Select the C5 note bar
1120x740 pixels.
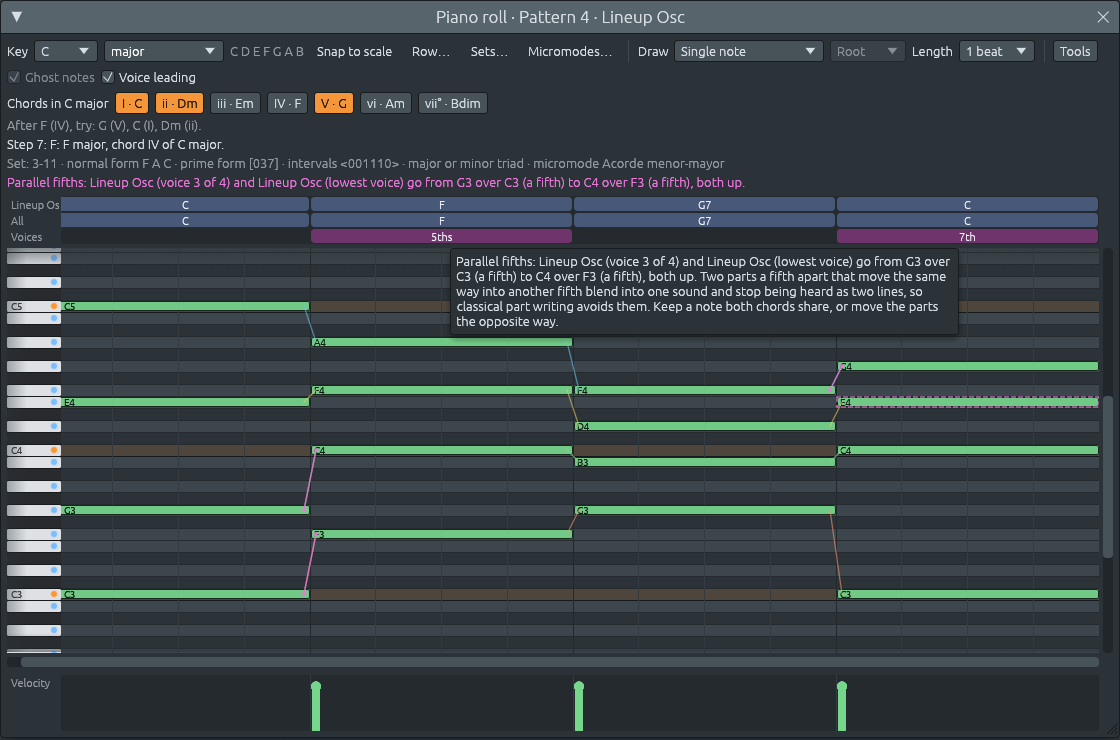point(185,306)
